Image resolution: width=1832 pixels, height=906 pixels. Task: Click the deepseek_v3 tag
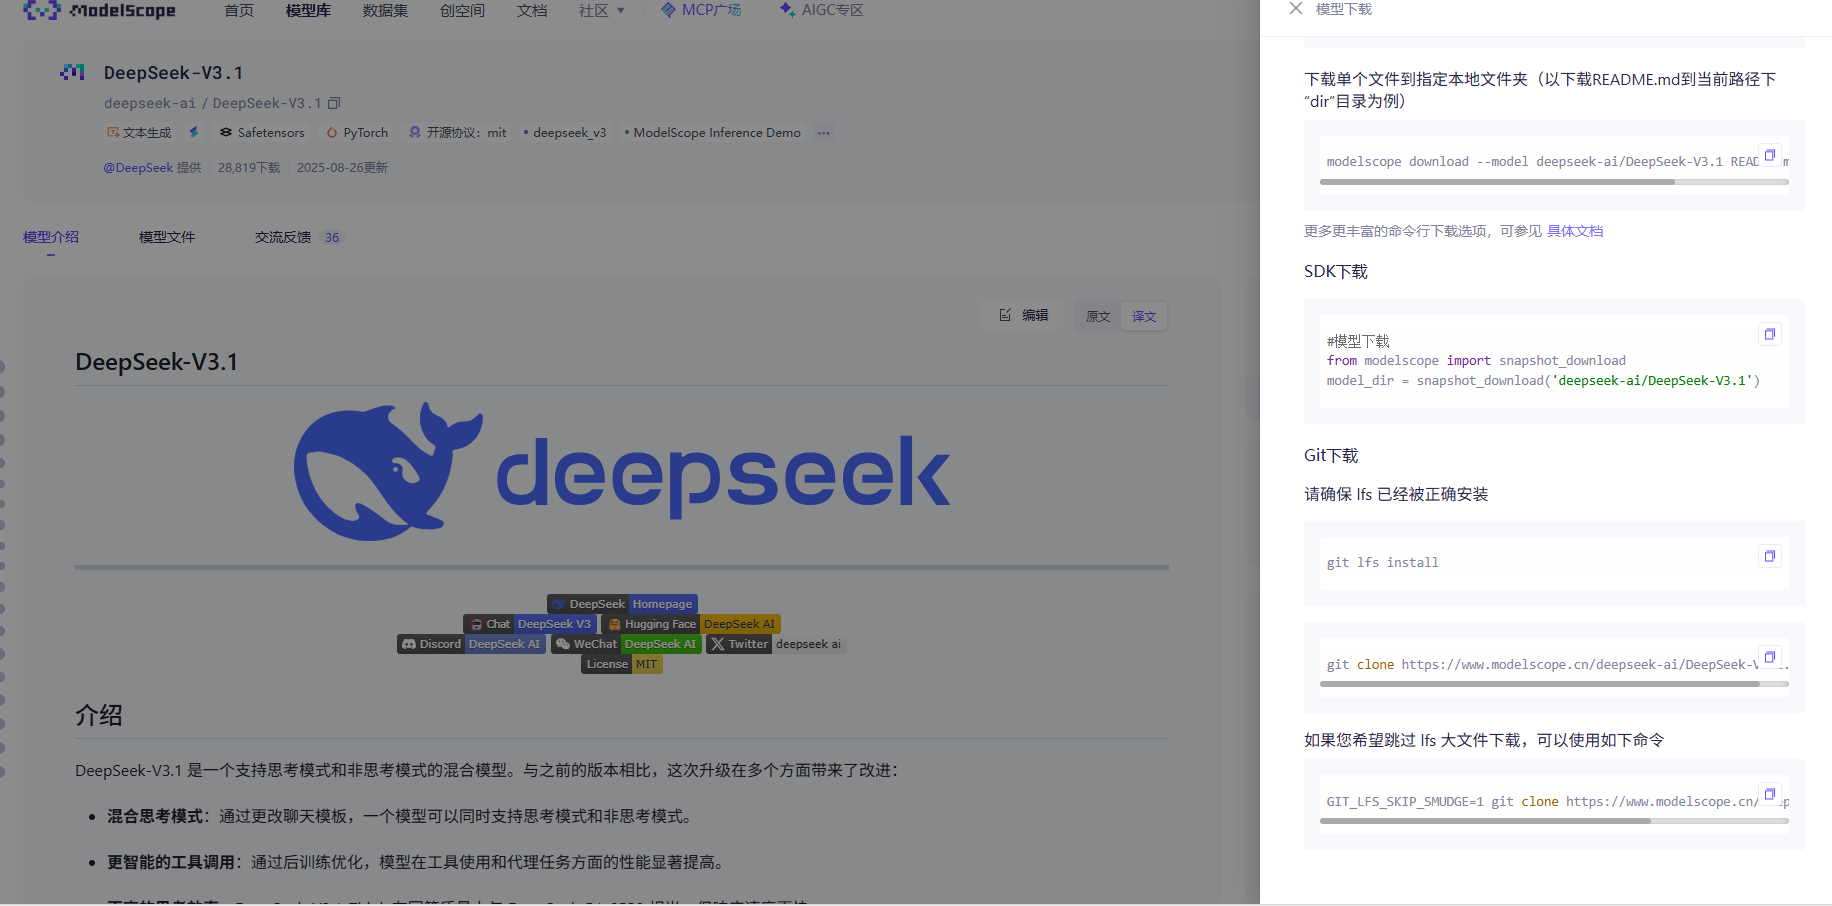[x=565, y=133]
